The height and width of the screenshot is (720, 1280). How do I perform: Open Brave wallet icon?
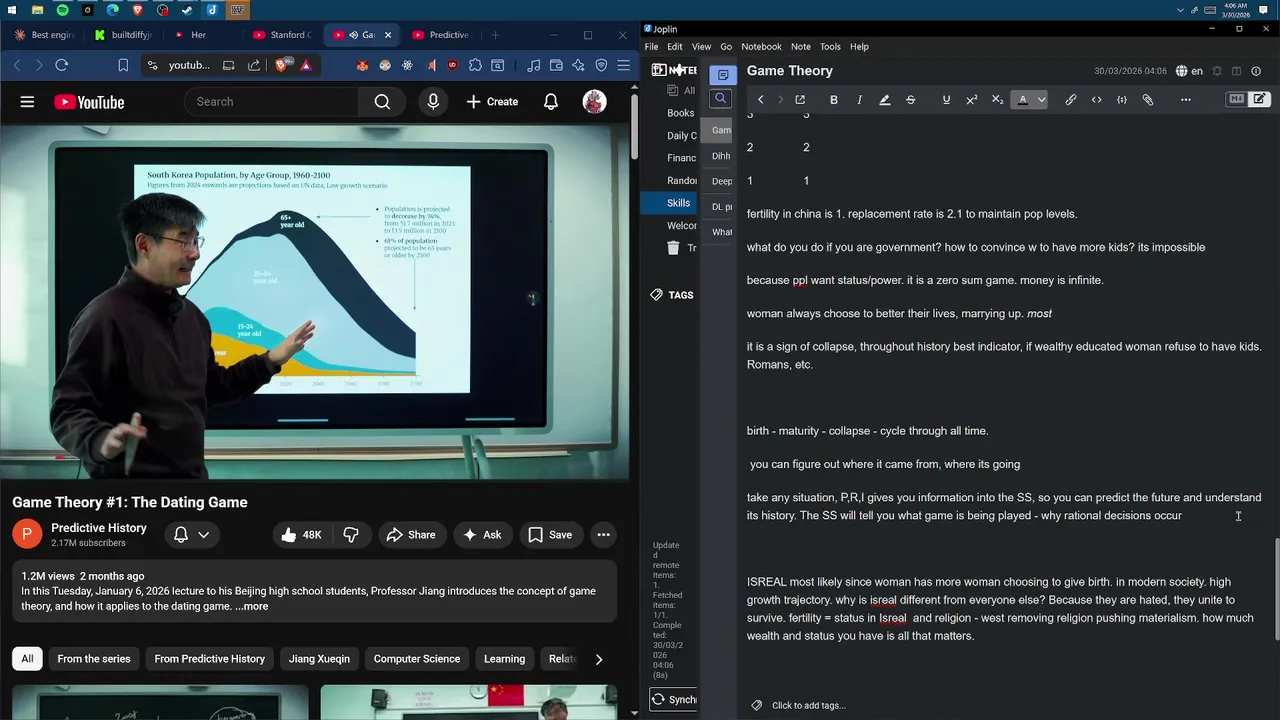point(556,65)
